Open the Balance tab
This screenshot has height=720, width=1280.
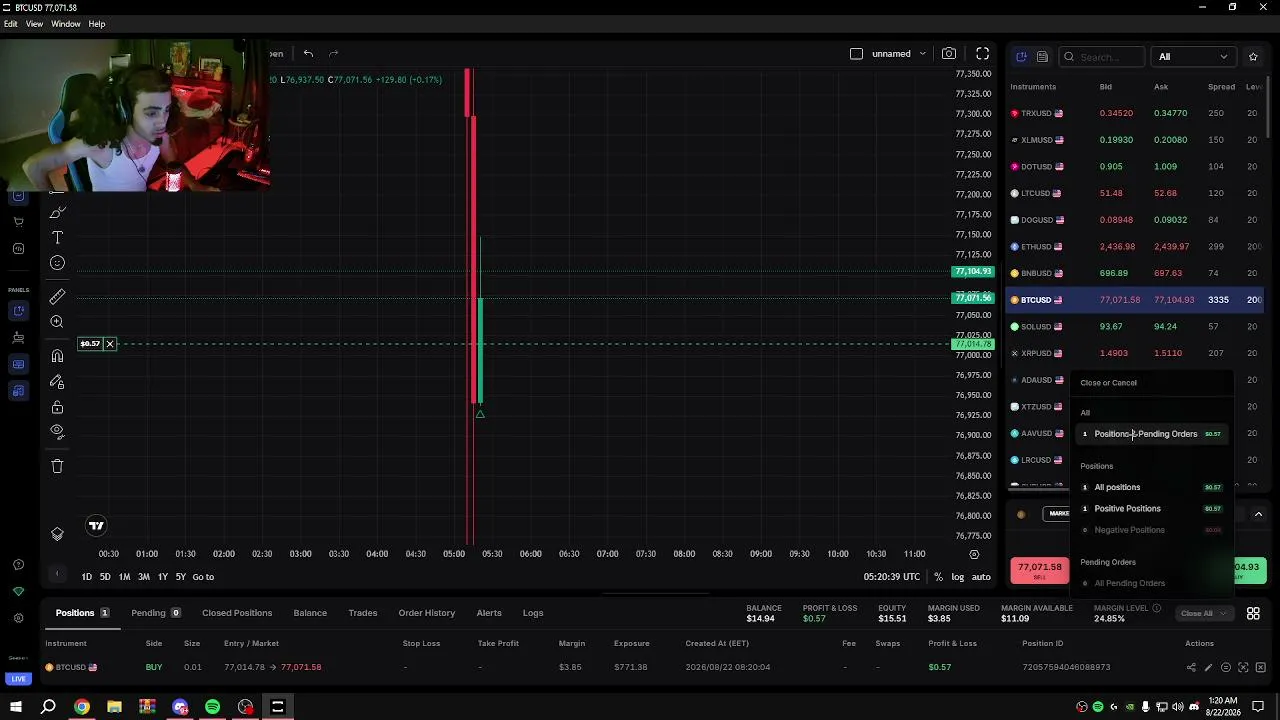310,613
